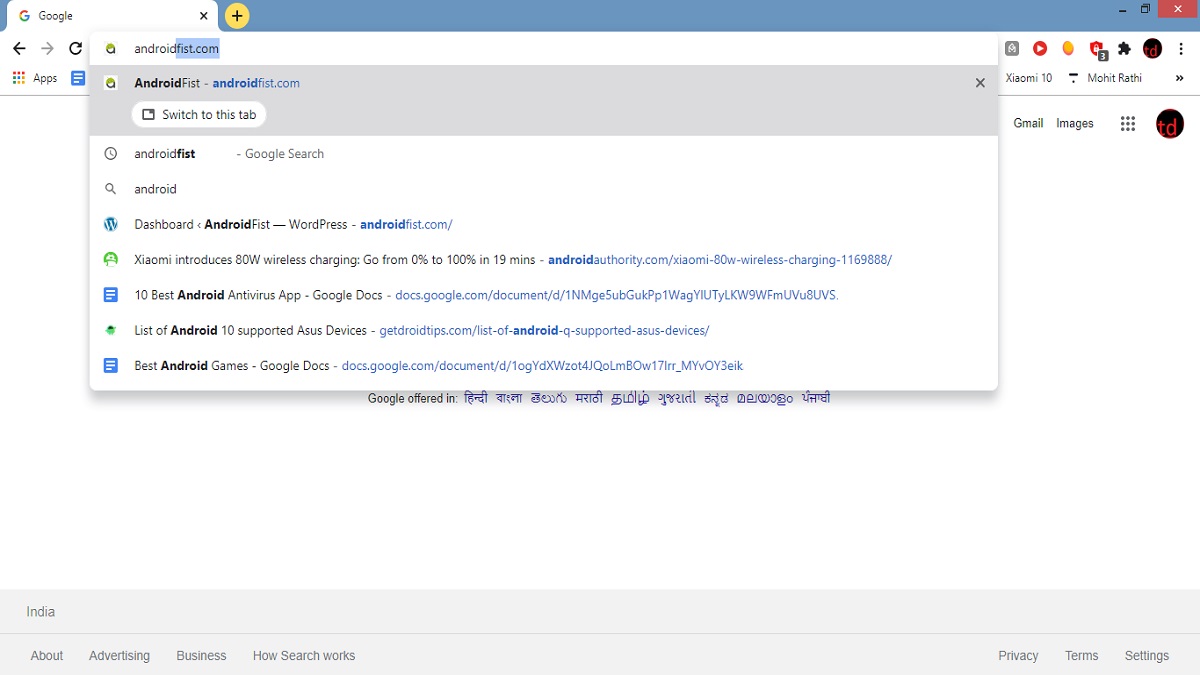Switch Google to Bengali (বাংলা)
The image size is (1200, 675).
(509, 398)
